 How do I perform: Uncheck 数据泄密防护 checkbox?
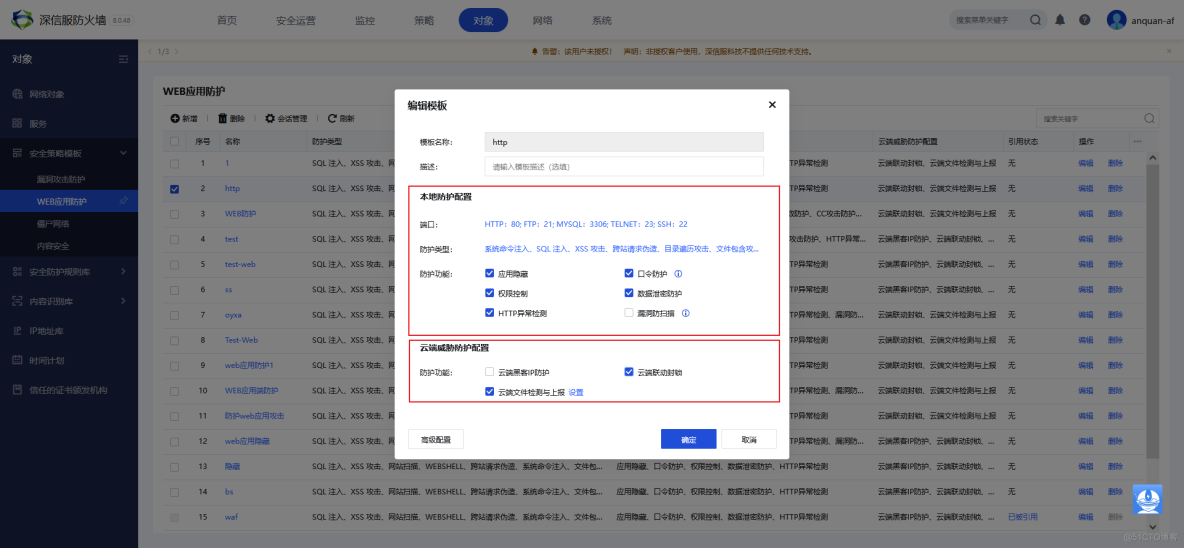point(628,294)
